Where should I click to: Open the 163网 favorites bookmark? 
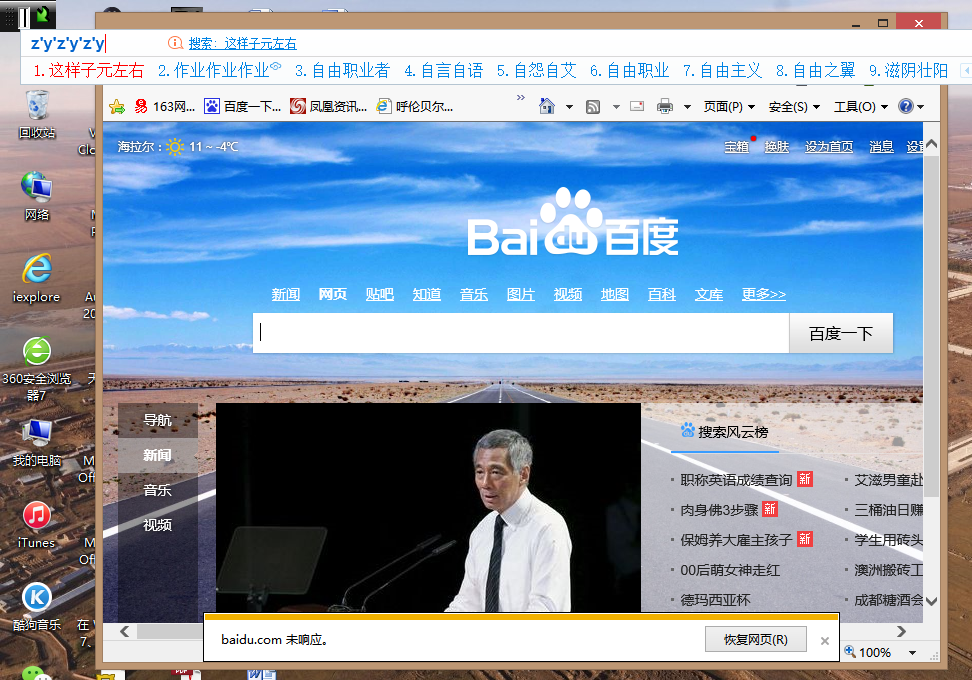click(x=164, y=107)
